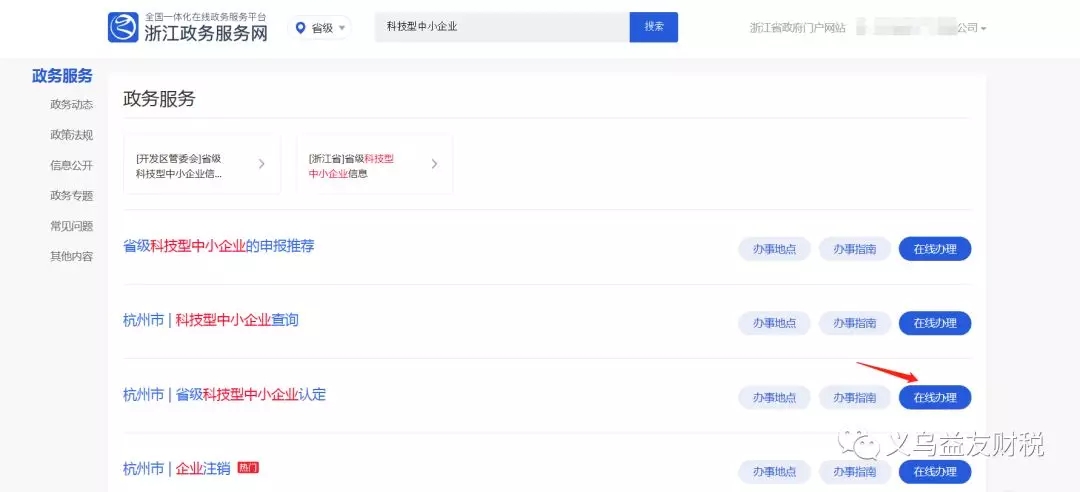Visit the 浙江省政府门户网站 link

coord(797,28)
